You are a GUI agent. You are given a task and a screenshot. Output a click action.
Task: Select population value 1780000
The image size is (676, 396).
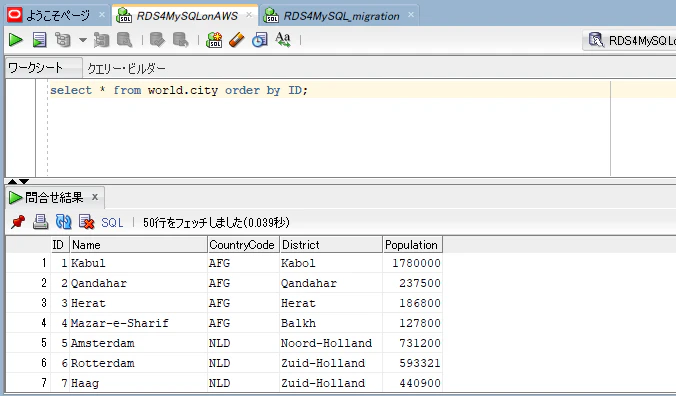click(x=412, y=263)
